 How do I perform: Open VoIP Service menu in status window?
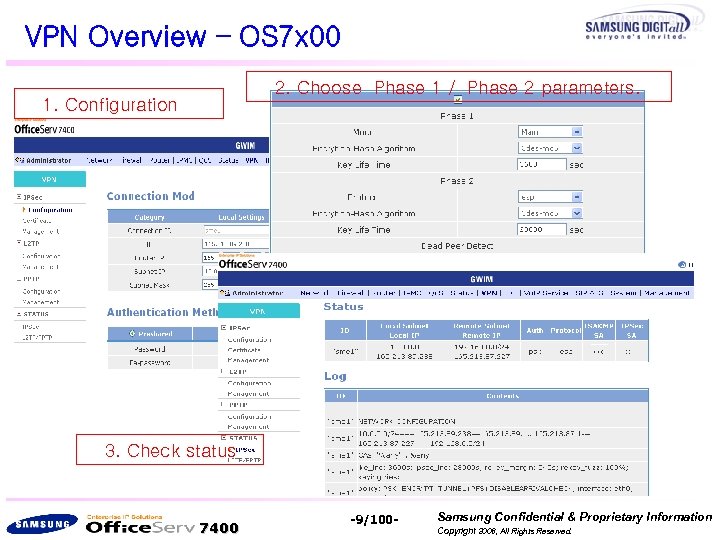point(546,292)
